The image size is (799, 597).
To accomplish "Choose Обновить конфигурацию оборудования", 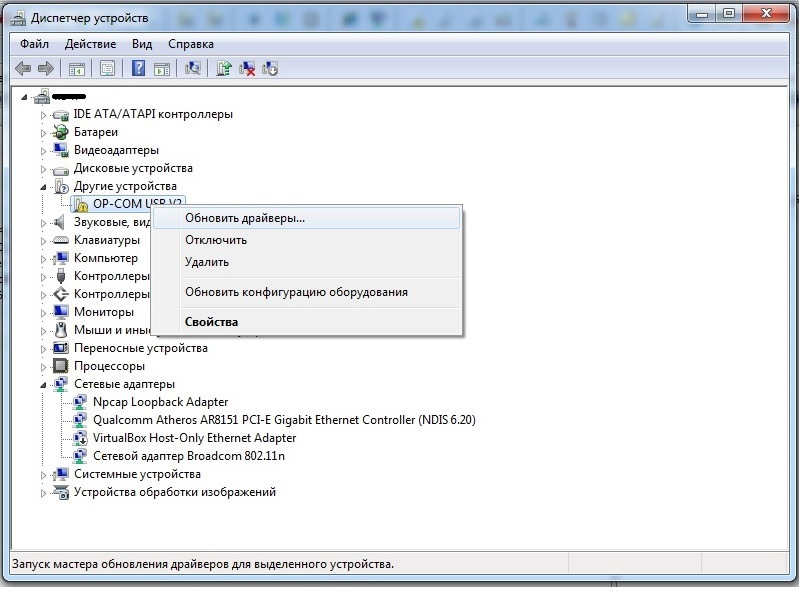I will [307, 292].
